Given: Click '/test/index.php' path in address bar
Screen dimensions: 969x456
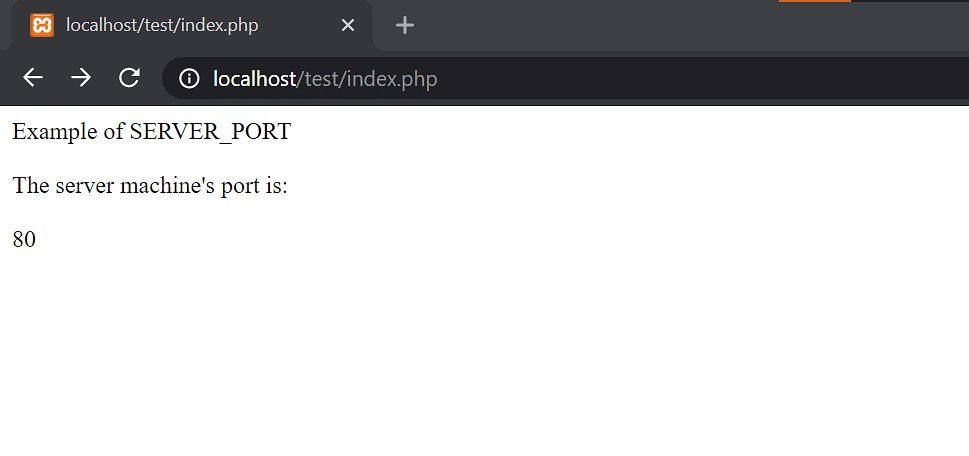Looking at the screenshot, I should [x=367, y=79].
